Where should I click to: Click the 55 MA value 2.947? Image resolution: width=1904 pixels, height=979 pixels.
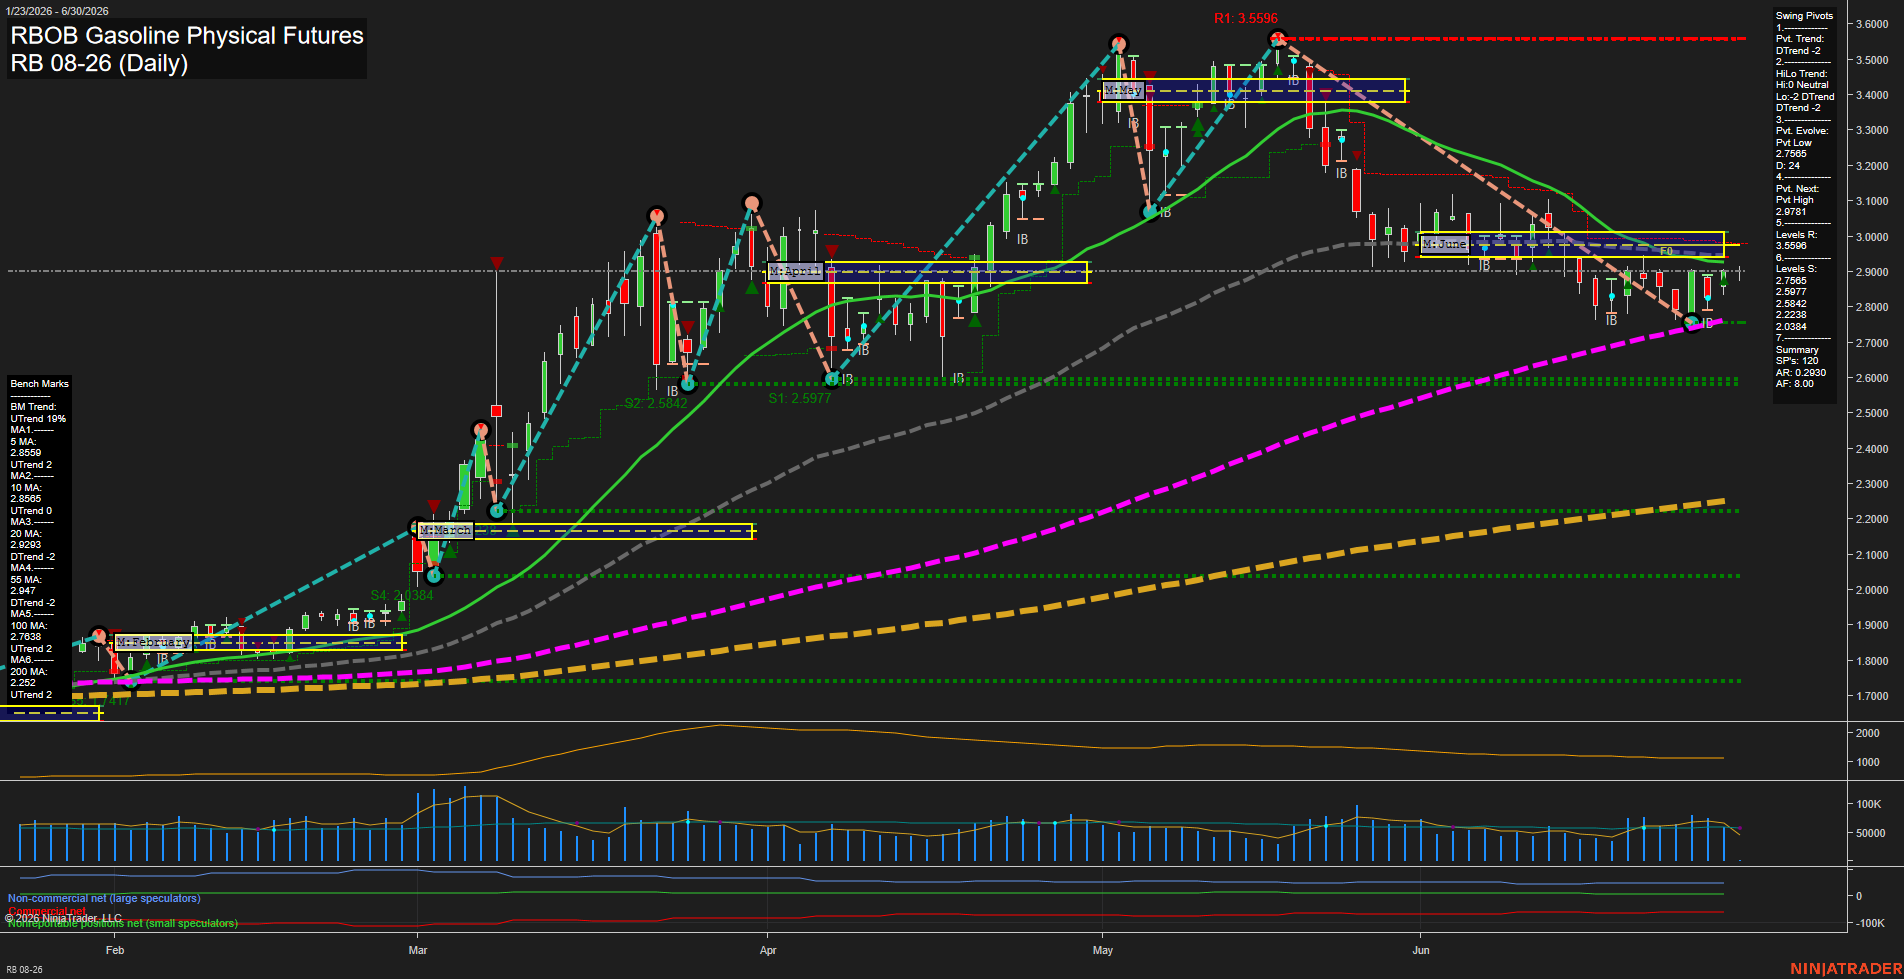(x=23, y=591)
